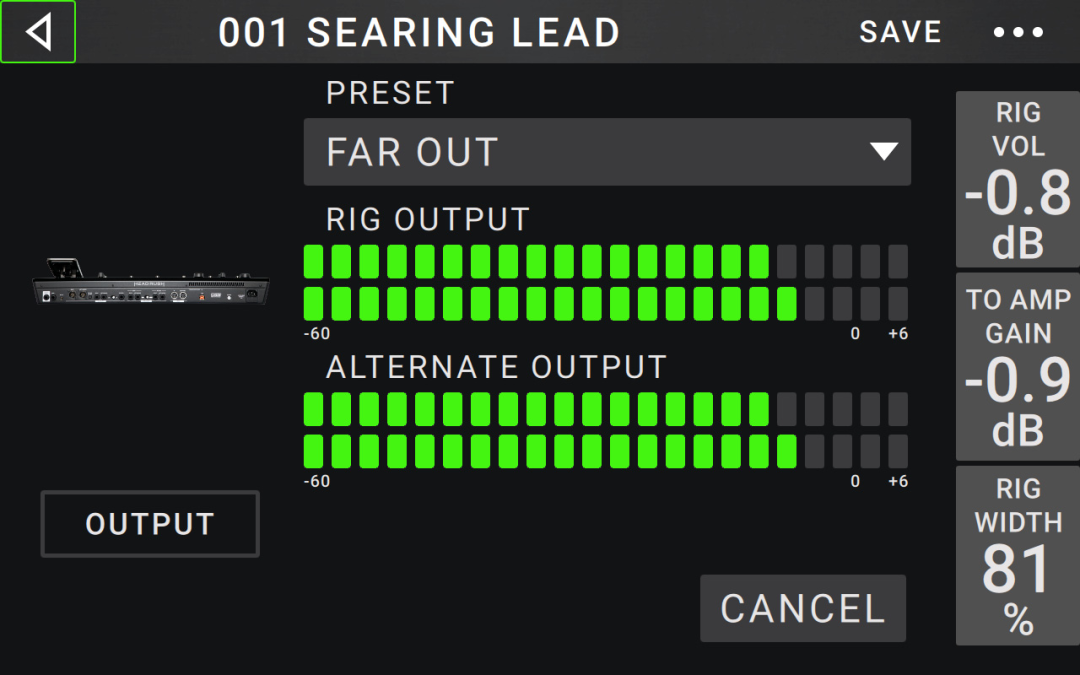
Task: Tap the back arrow icon
Action: pos(38,32)
